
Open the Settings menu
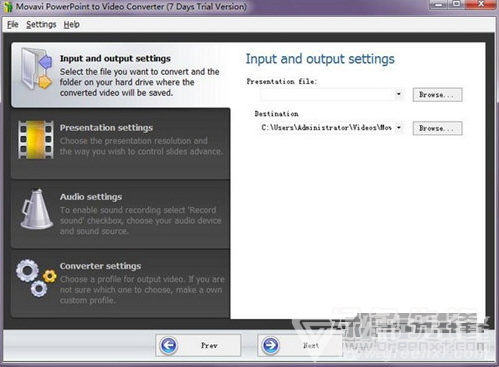(x=41, y=24)
